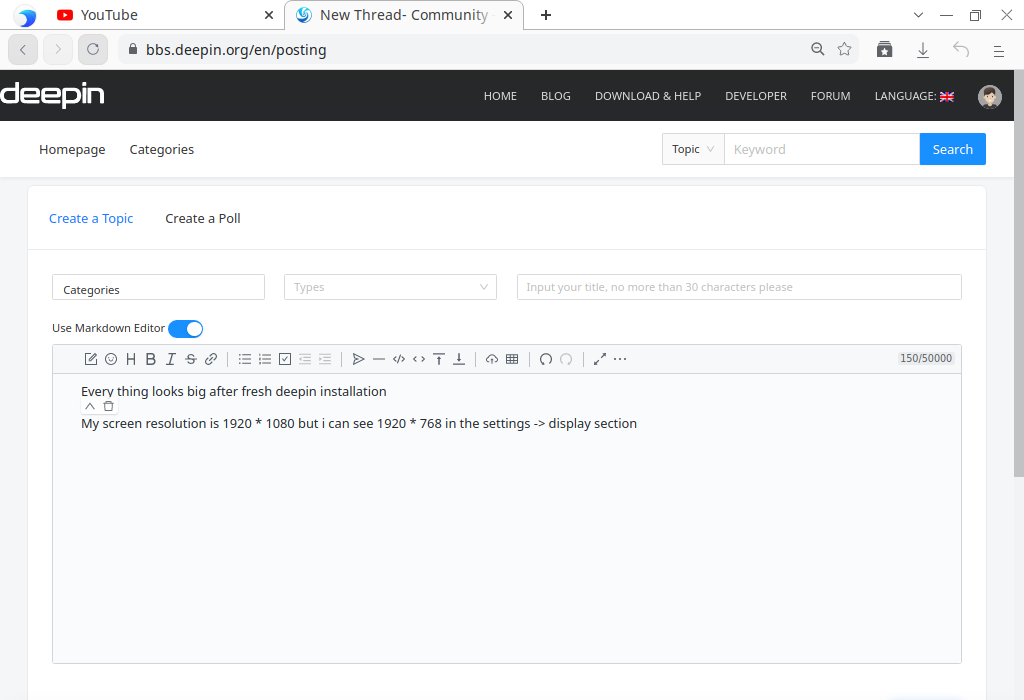Apply strikethrough formatting

[x=191, y=359]
